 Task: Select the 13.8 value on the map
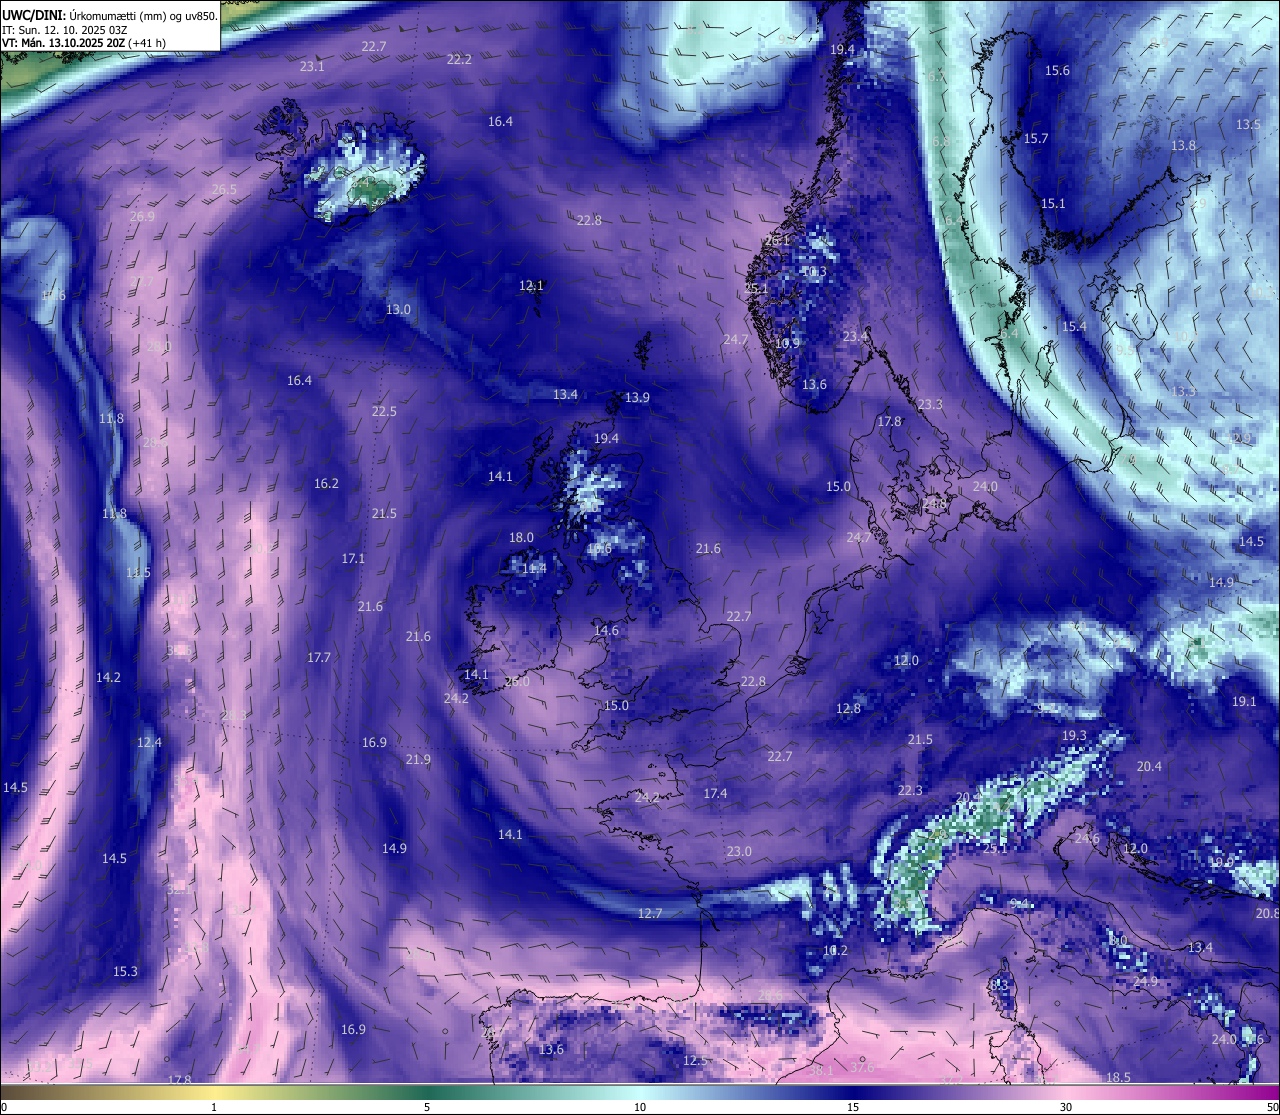[x=1183, y=145]
